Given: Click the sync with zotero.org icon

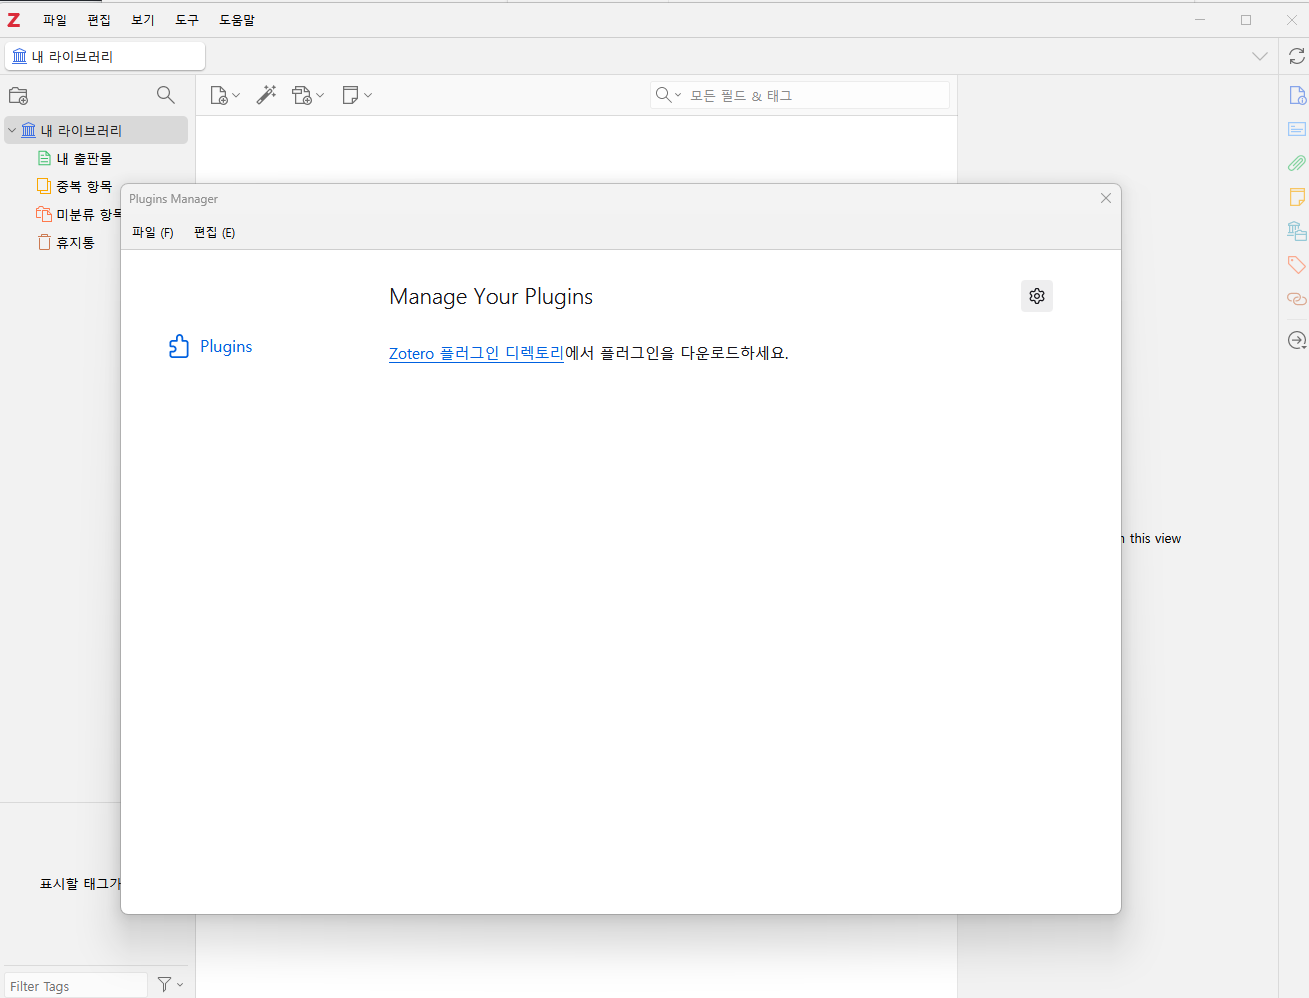Looking at the screenshot, I should pyautogui.click(x=1297, y=56).
